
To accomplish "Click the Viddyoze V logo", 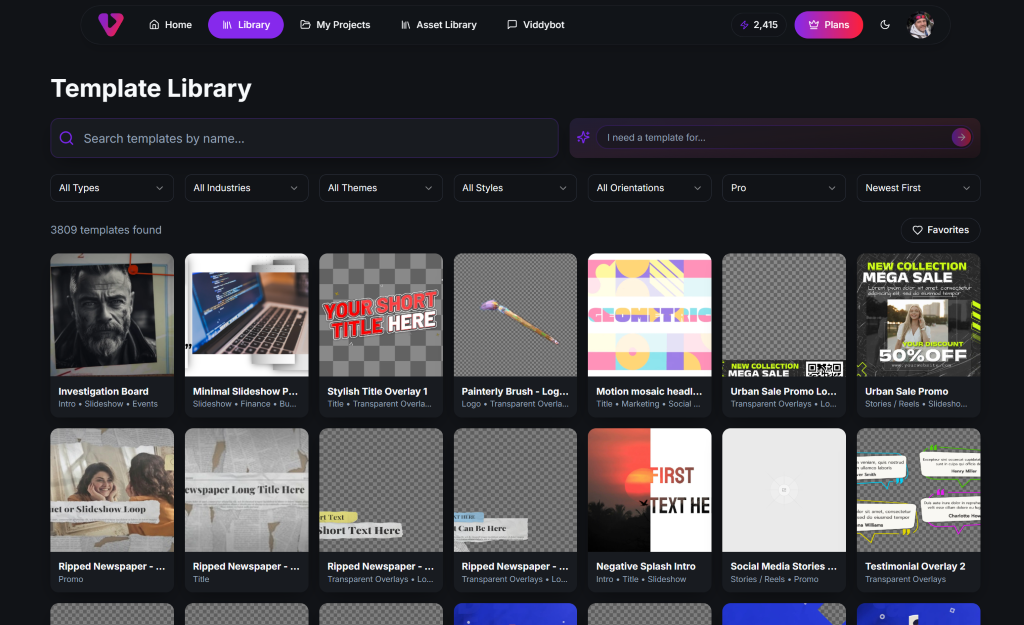I will point(110,25).
